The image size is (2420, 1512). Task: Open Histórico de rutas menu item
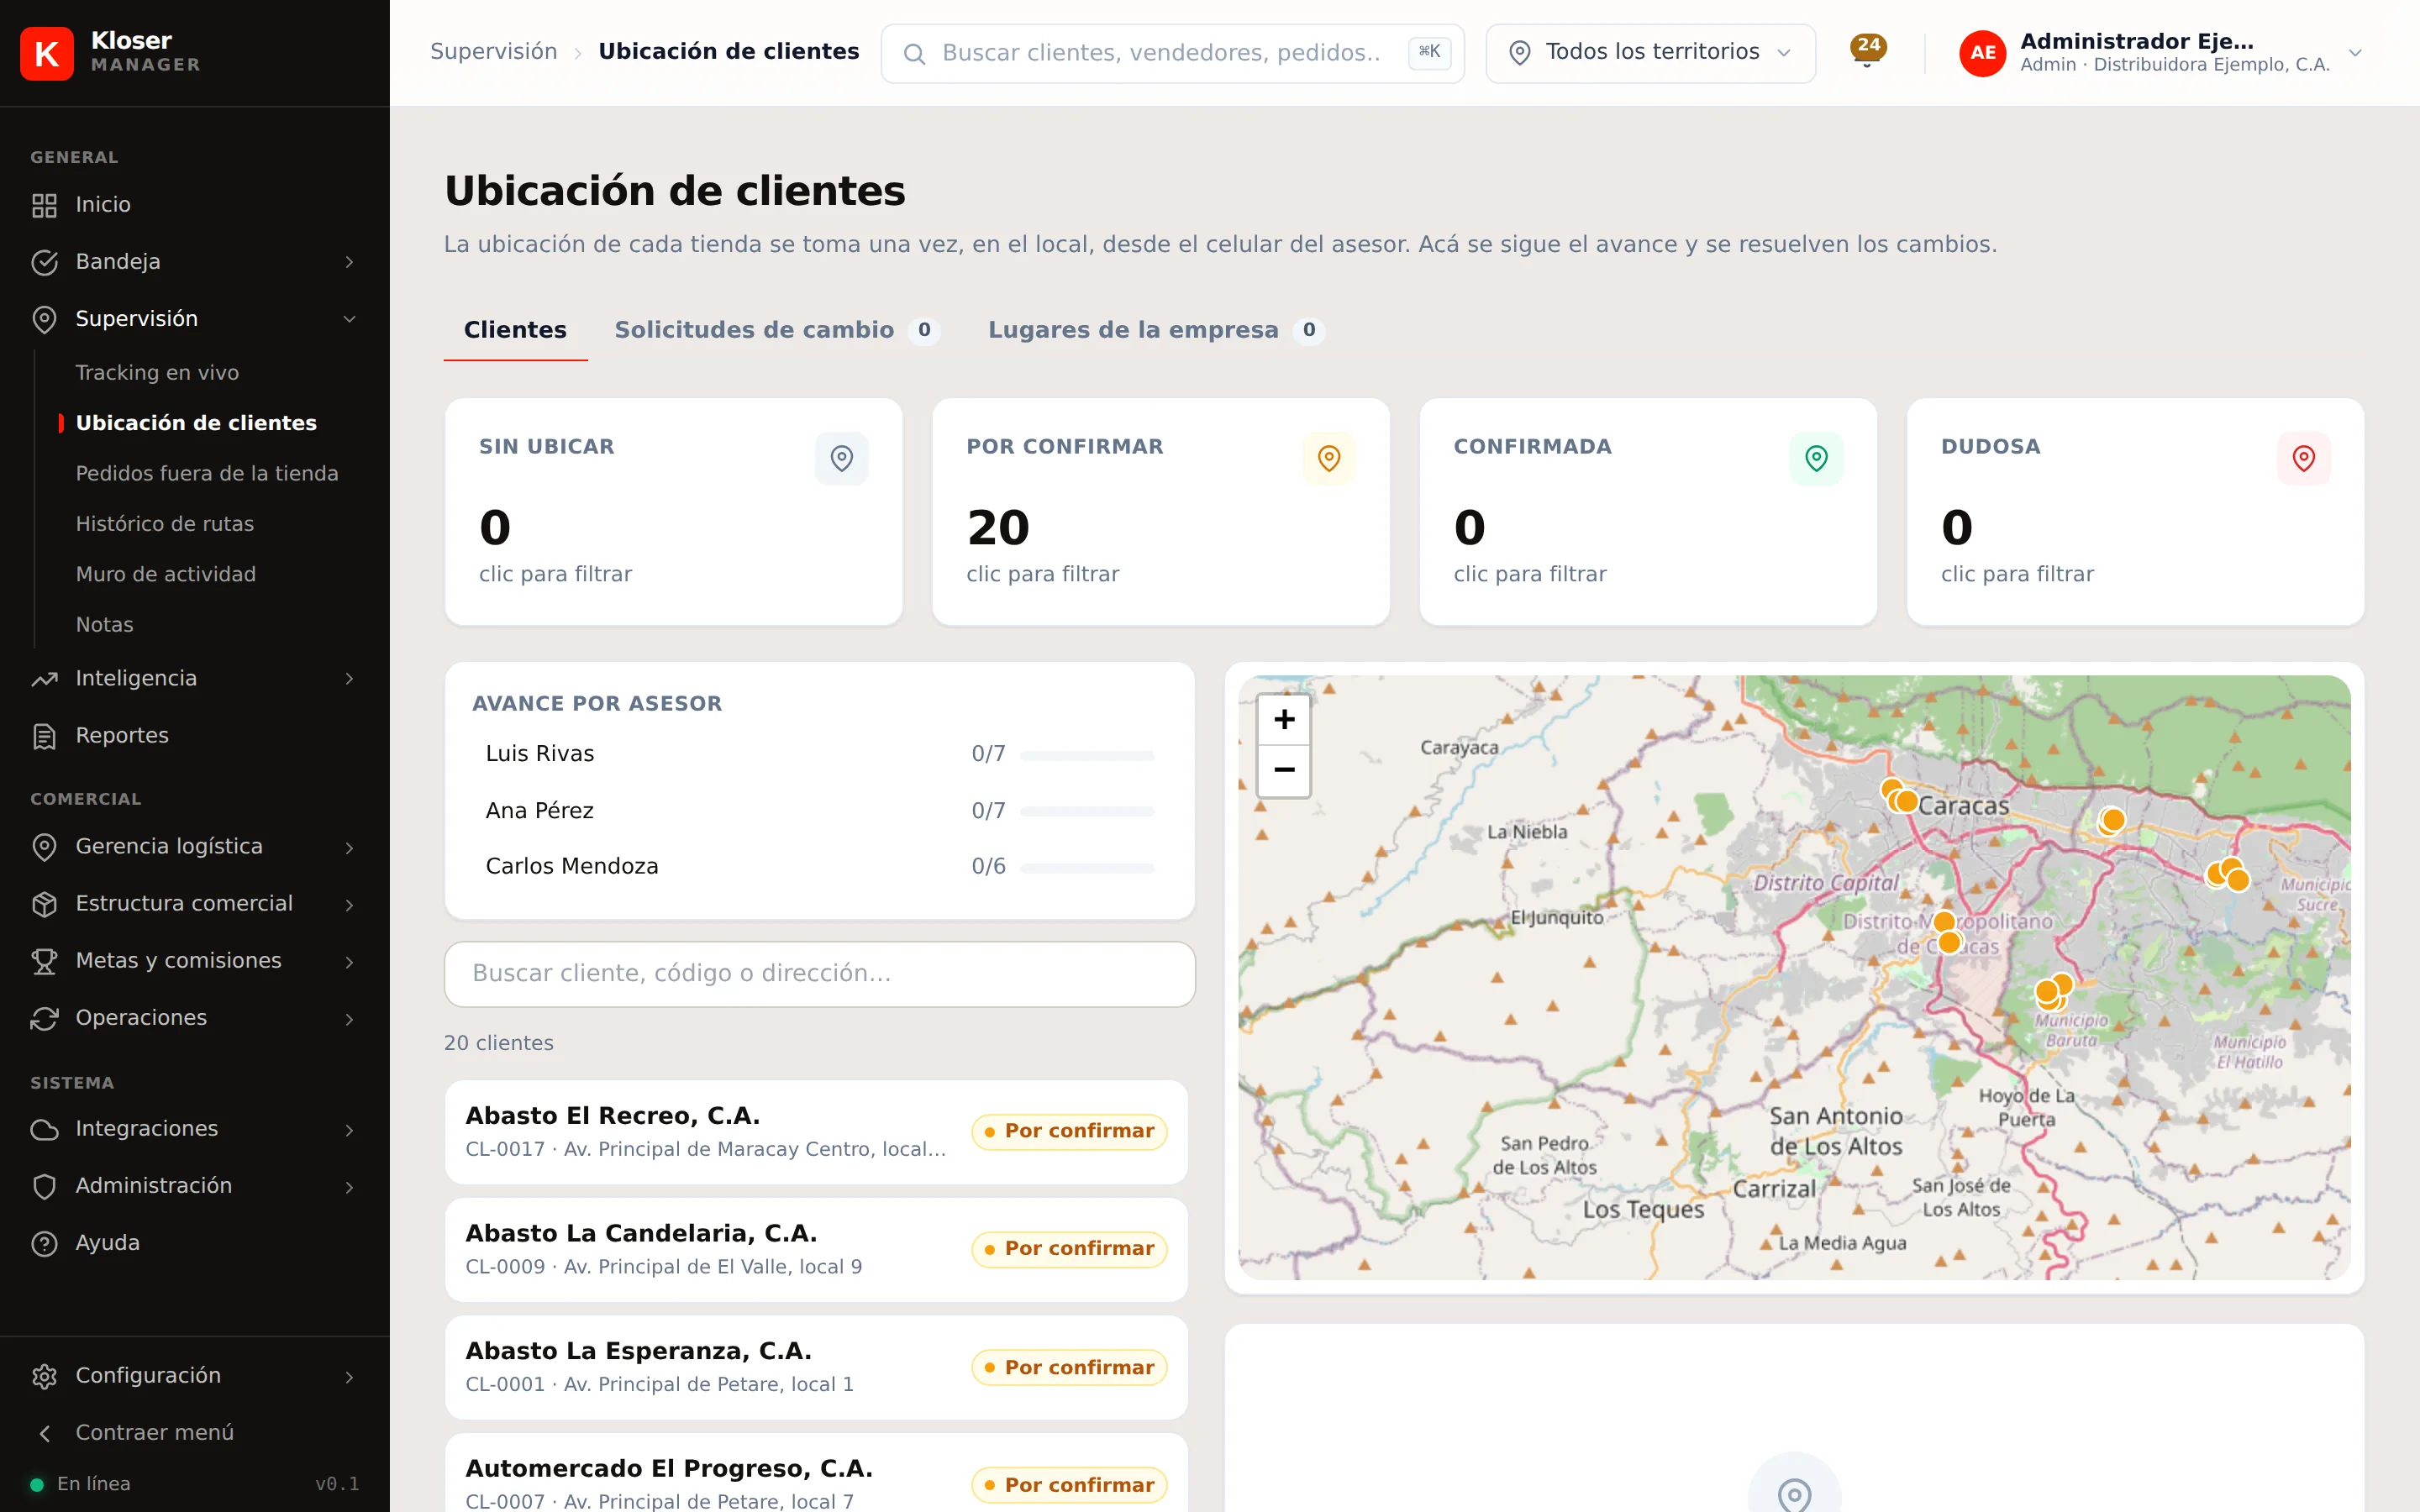pyautogui.click(x=165, y=524)
